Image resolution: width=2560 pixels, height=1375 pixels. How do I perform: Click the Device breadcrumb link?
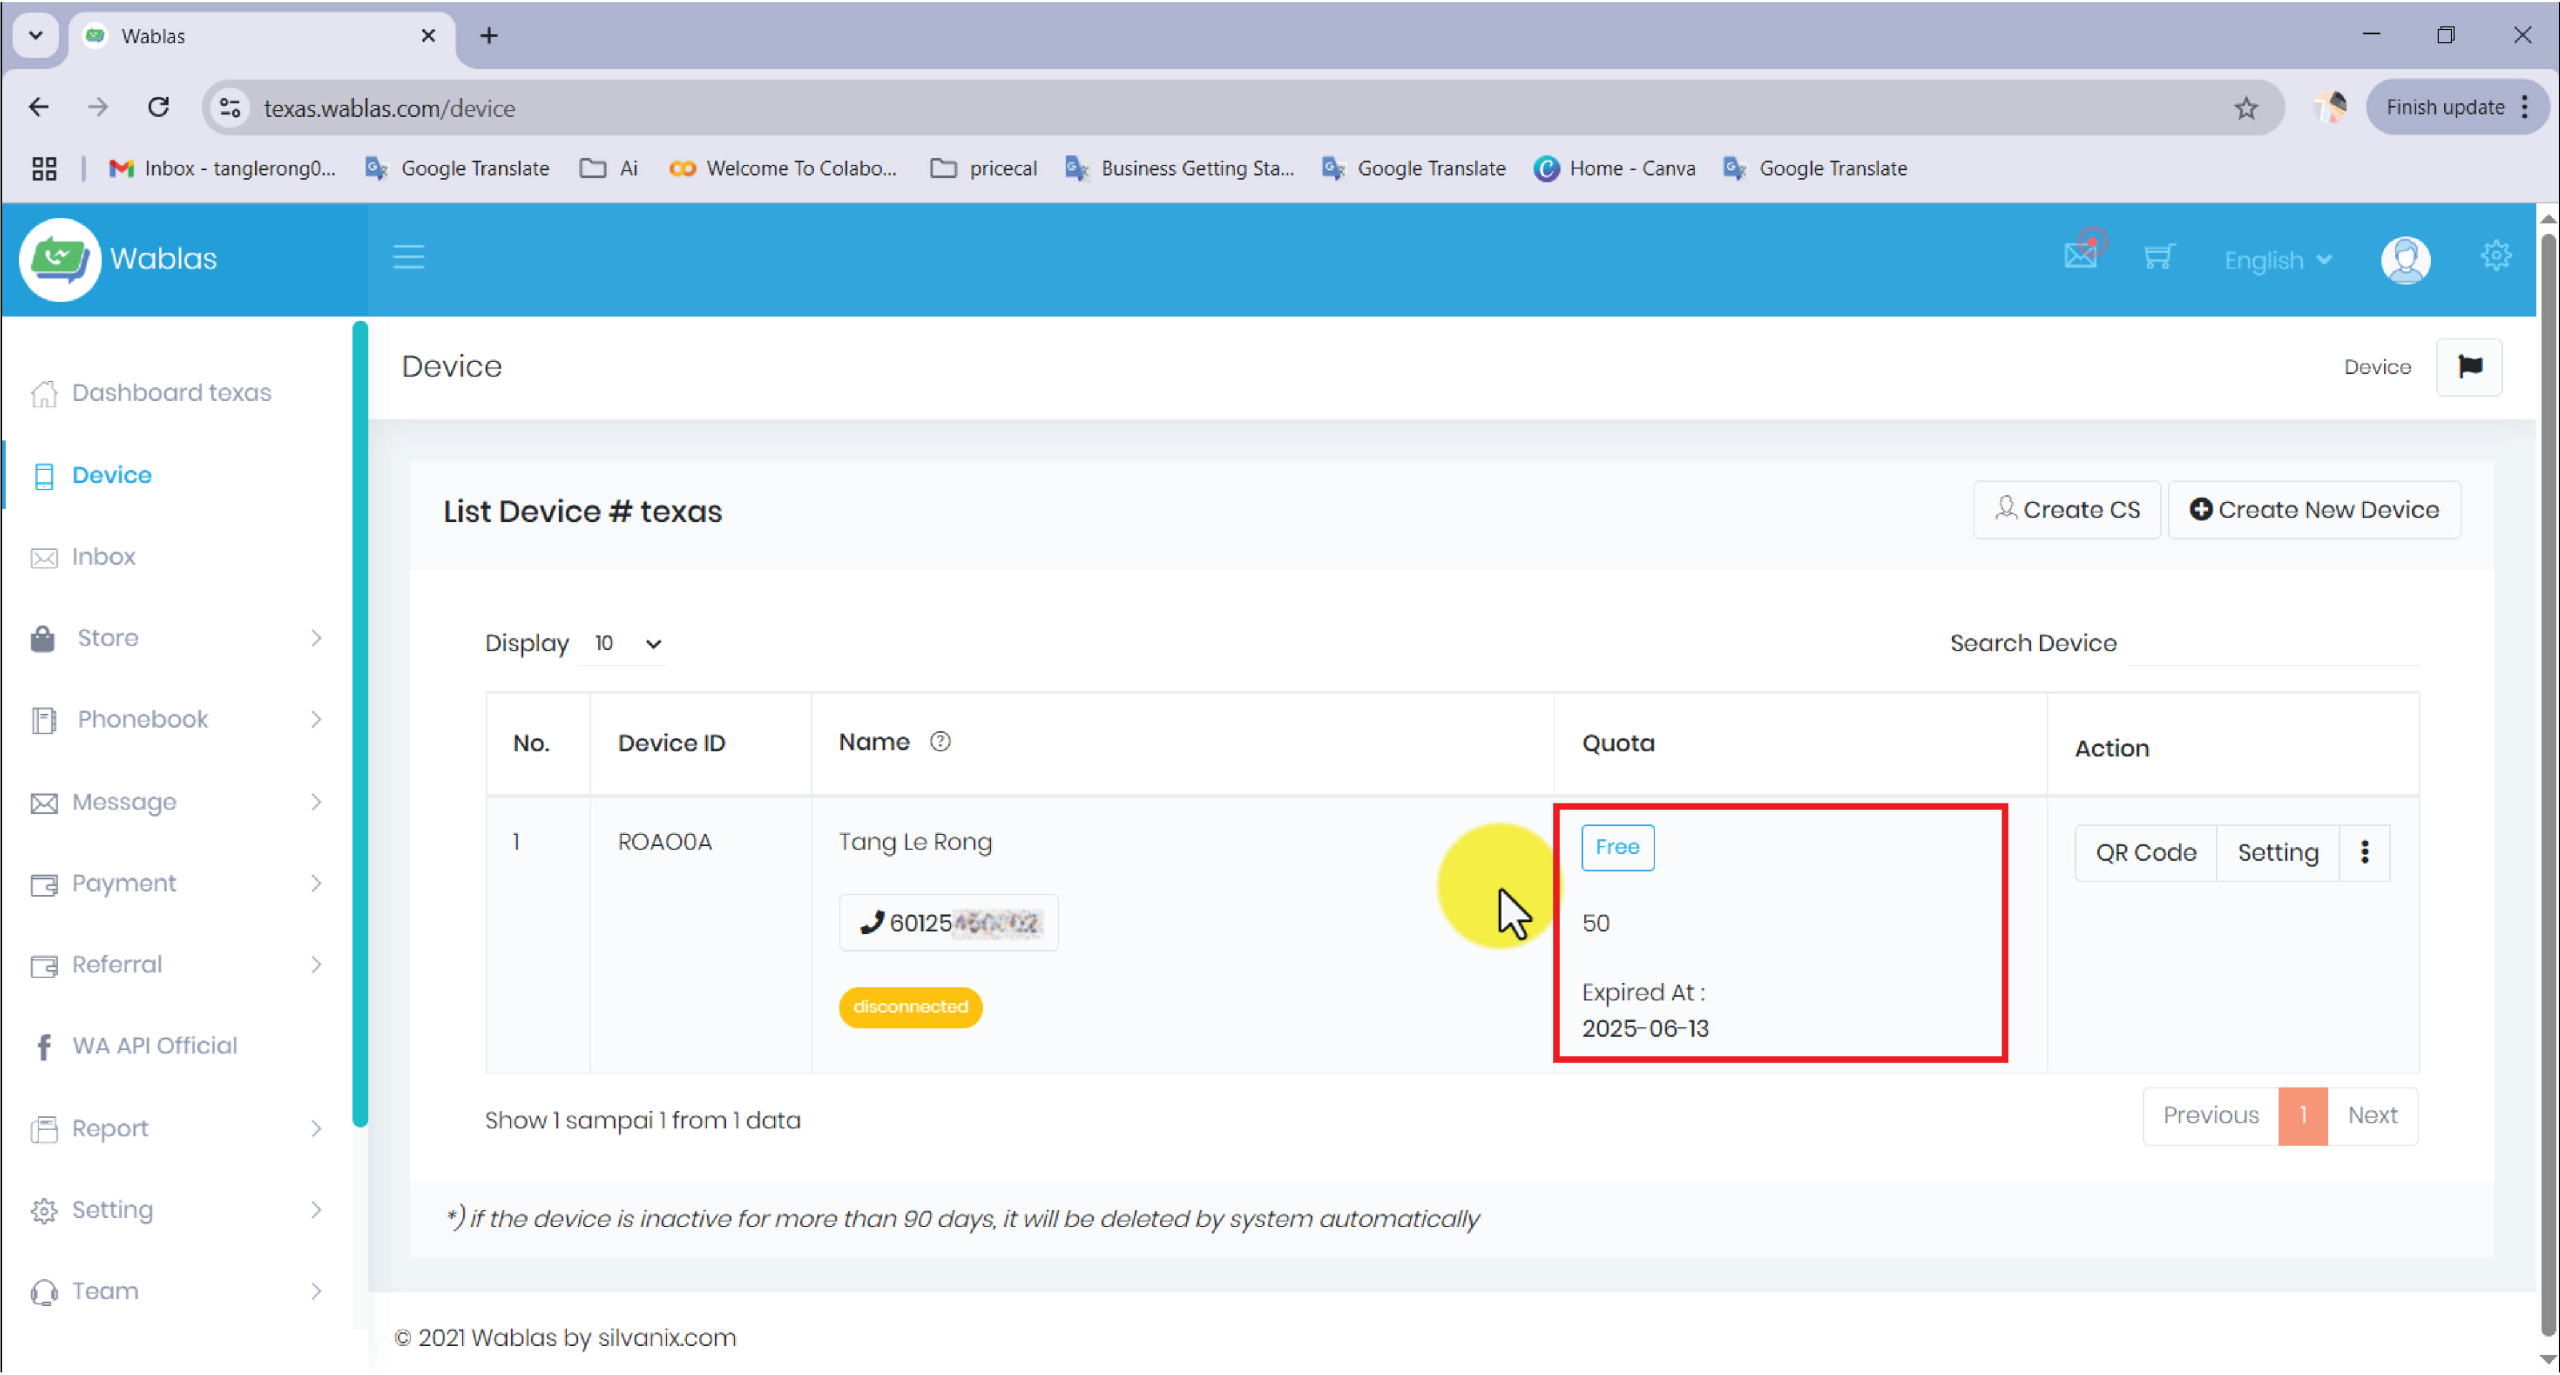2377,367
